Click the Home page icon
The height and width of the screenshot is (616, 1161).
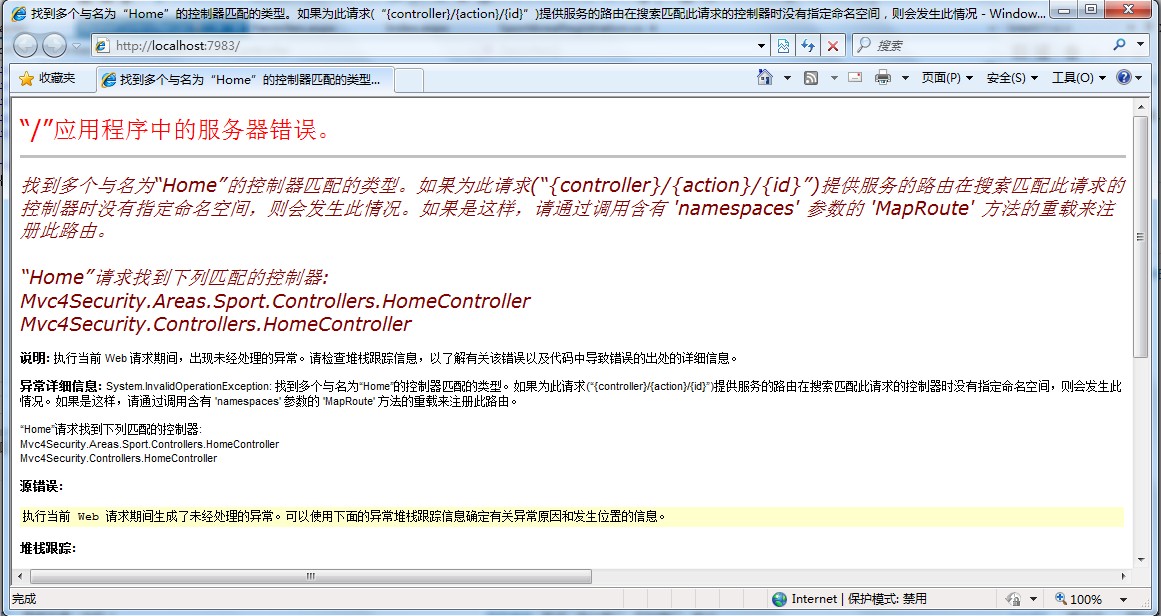[765, 77]
